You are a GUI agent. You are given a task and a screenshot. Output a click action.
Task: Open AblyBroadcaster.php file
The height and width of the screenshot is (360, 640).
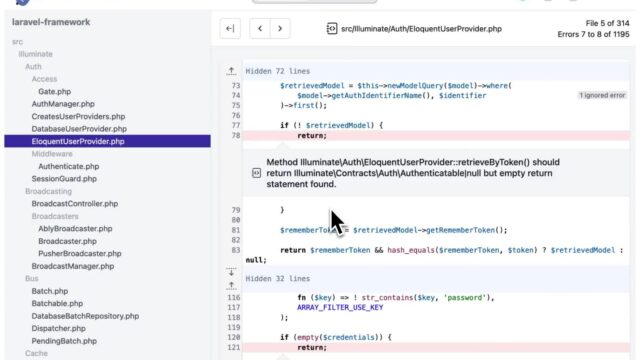tap(75, 229)
